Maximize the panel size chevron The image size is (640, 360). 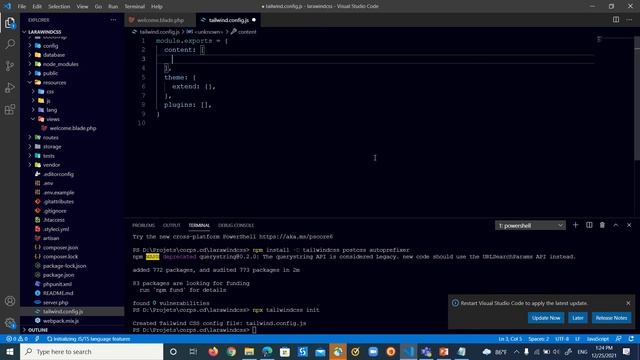coord(616,225)
